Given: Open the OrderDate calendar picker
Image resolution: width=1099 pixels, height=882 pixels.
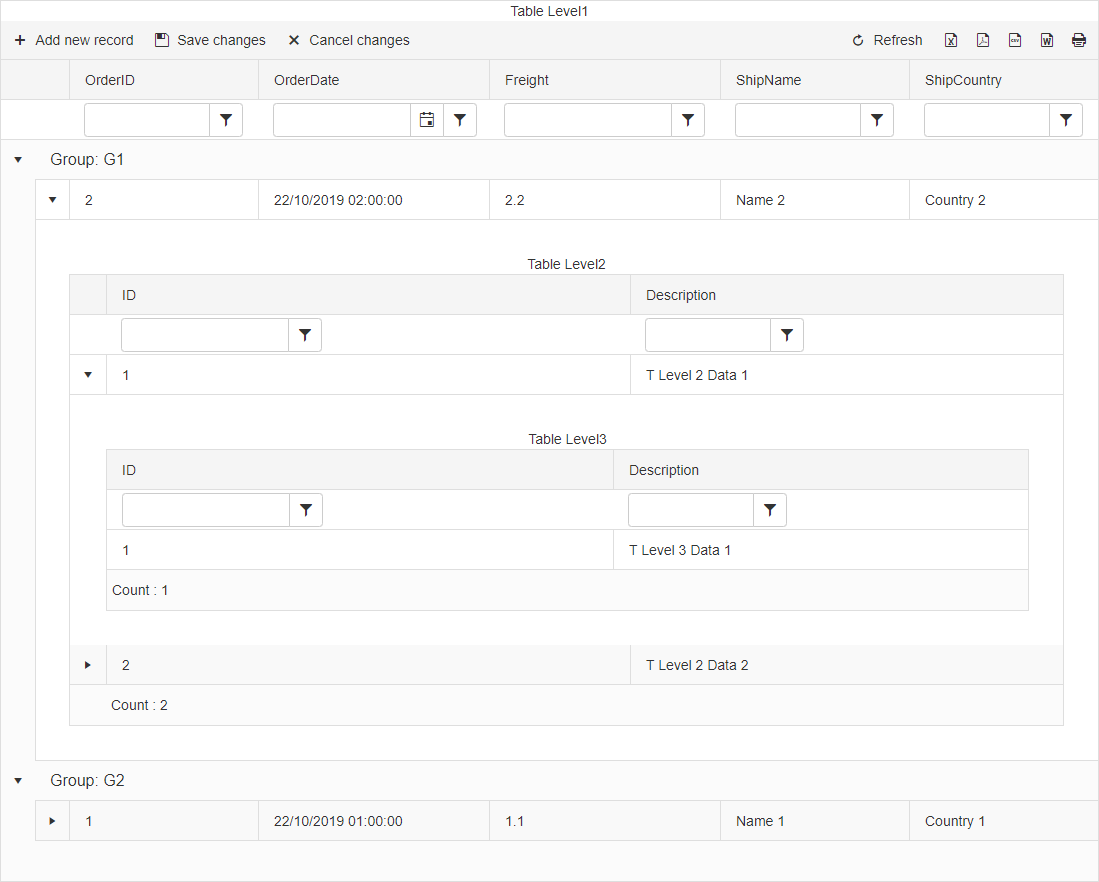Looking at the screenshot, I should [427, 119].
